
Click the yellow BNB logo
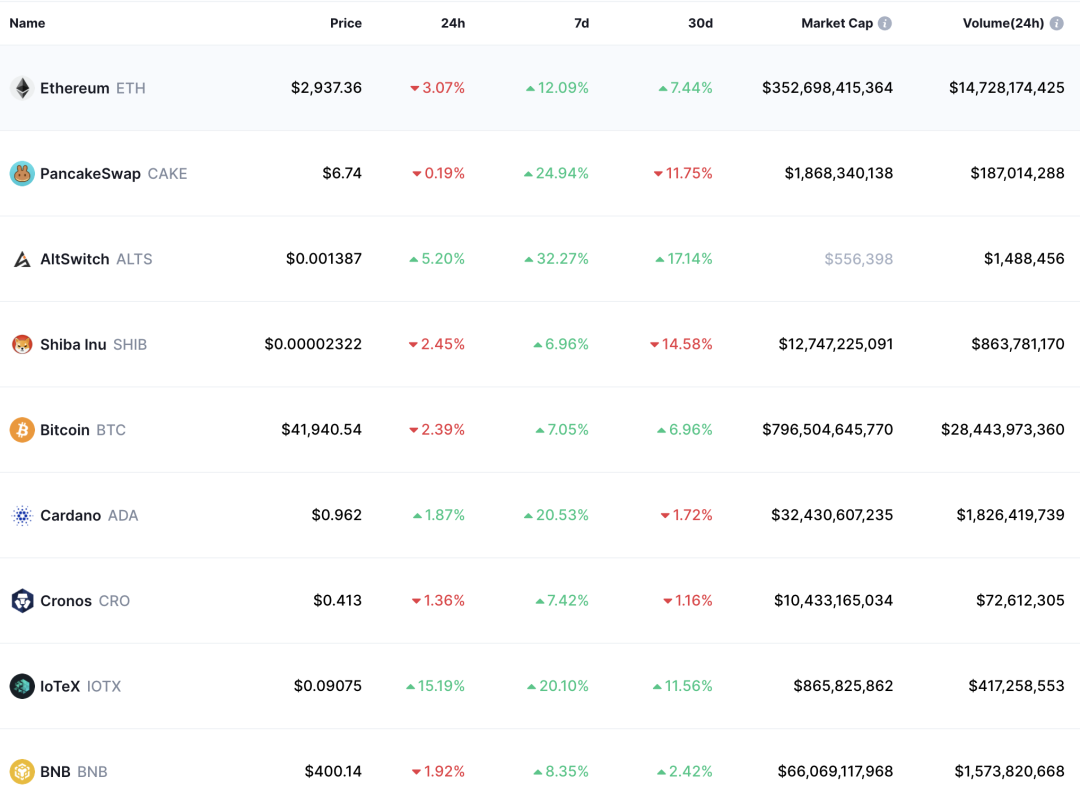(22, 771)
